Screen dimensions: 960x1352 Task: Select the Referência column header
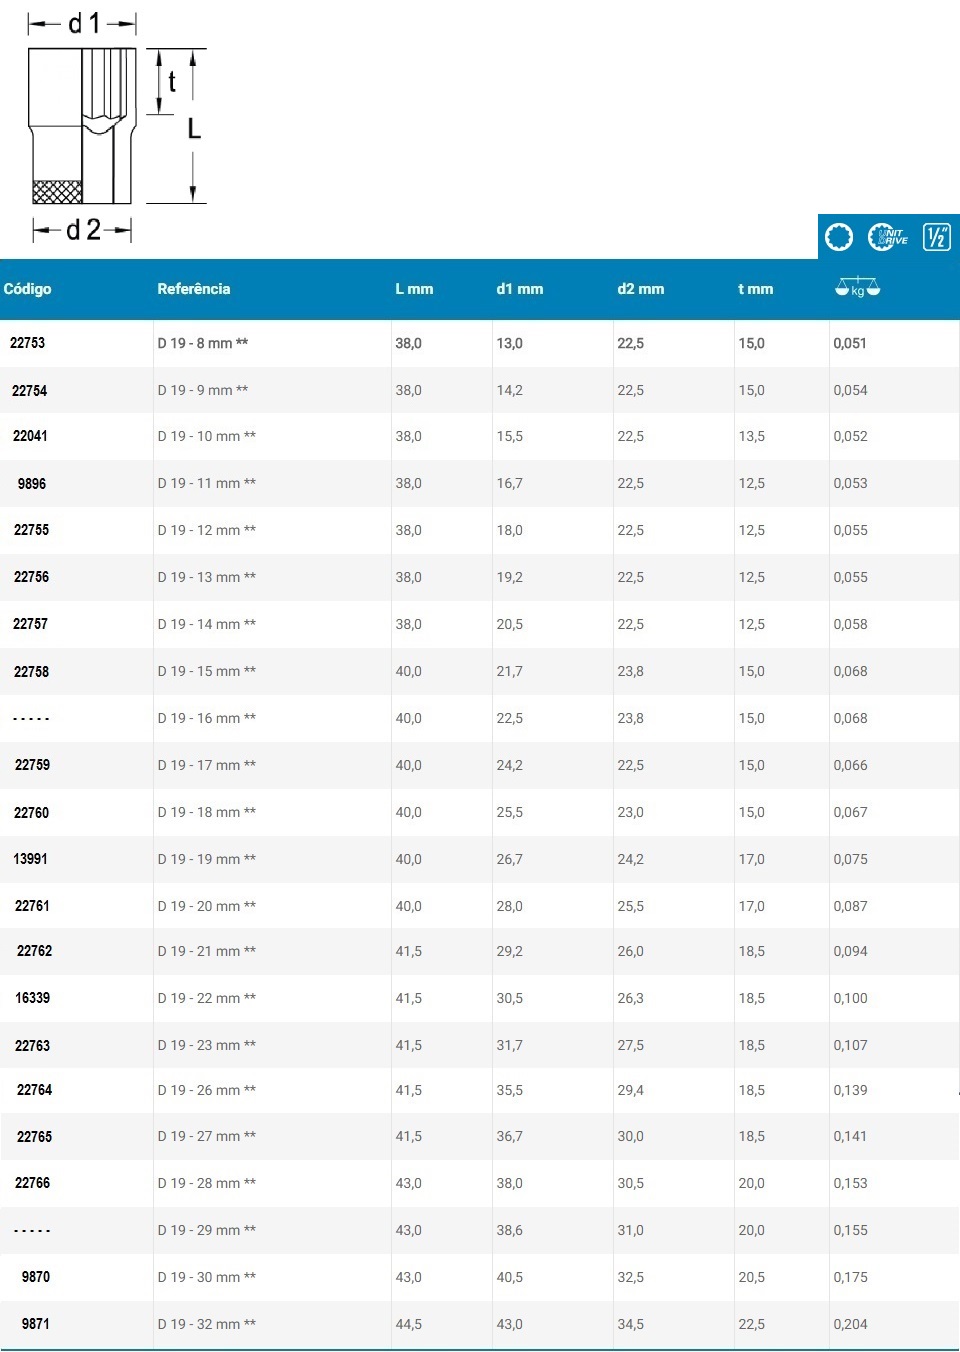(x=194, y=289)
